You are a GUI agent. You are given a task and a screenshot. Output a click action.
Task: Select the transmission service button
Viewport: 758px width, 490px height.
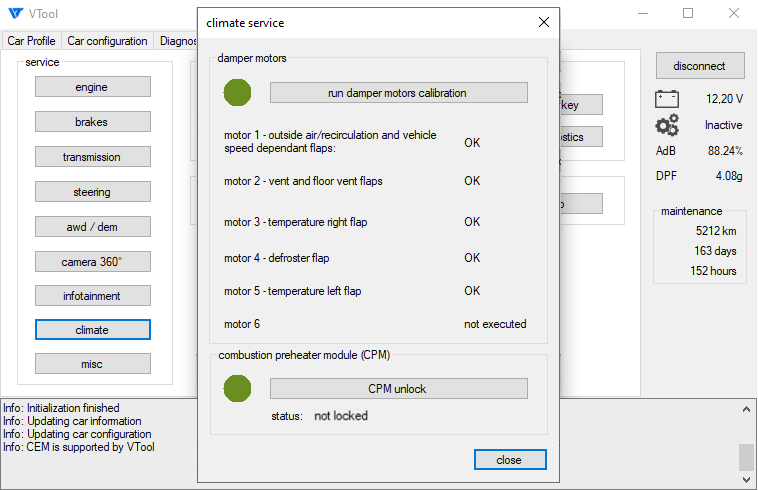[x=92, y=157]
